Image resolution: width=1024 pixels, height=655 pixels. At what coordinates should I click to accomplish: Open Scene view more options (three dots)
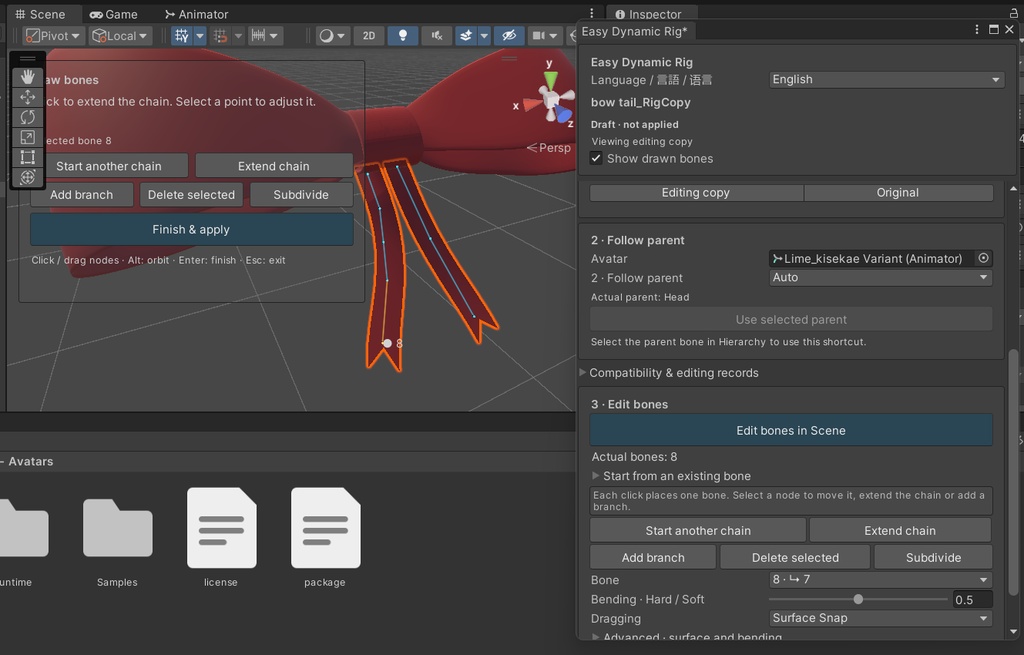pos(592,13)
